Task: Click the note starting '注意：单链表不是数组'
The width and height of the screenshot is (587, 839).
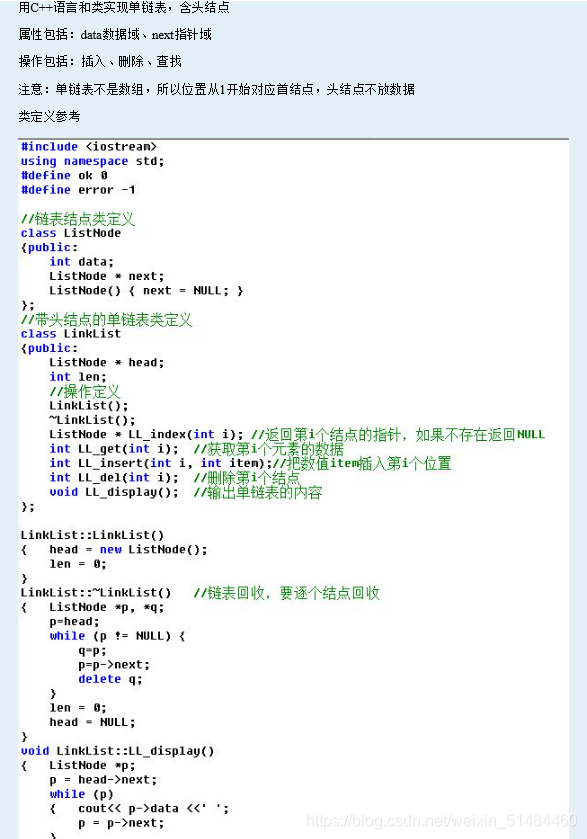Action: click(x=216, y=89)
